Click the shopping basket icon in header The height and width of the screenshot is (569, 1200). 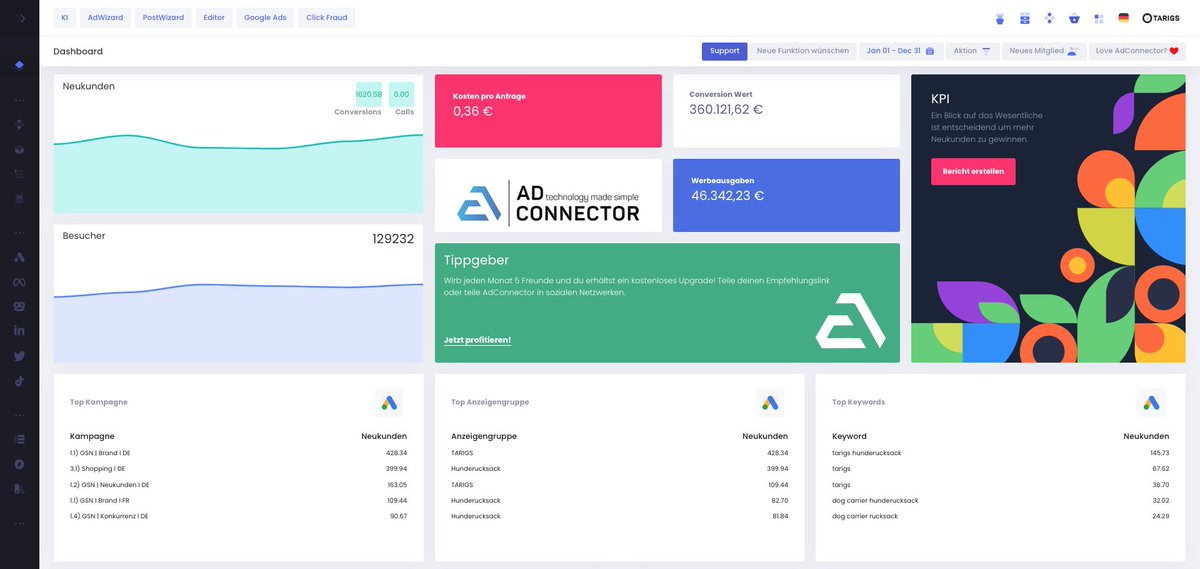1074,18
